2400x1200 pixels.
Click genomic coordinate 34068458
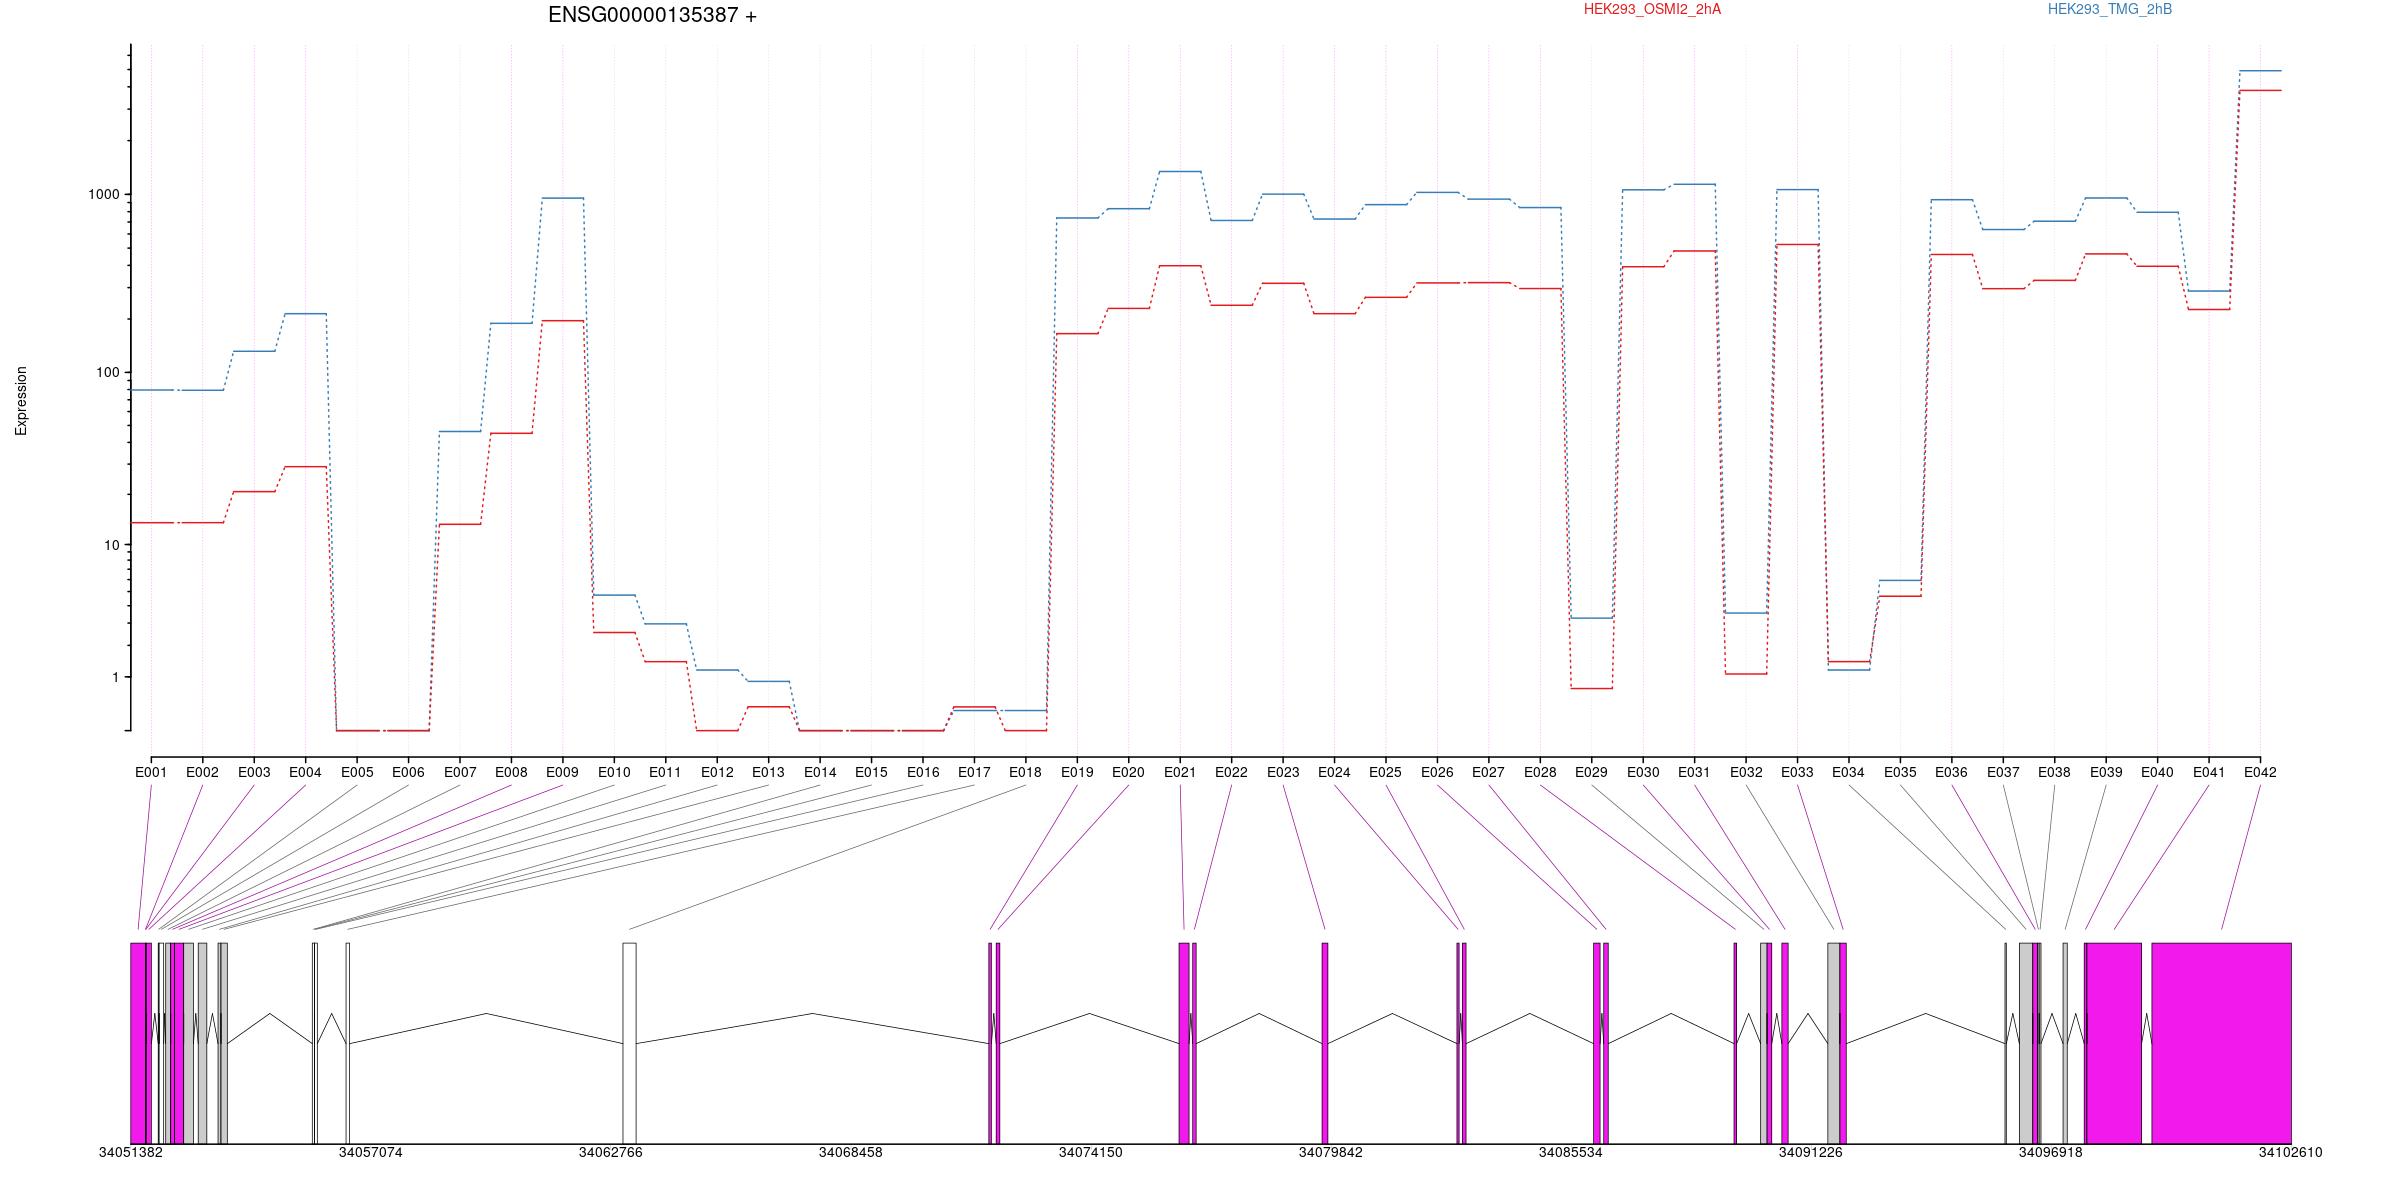[x=851, y=1152]
